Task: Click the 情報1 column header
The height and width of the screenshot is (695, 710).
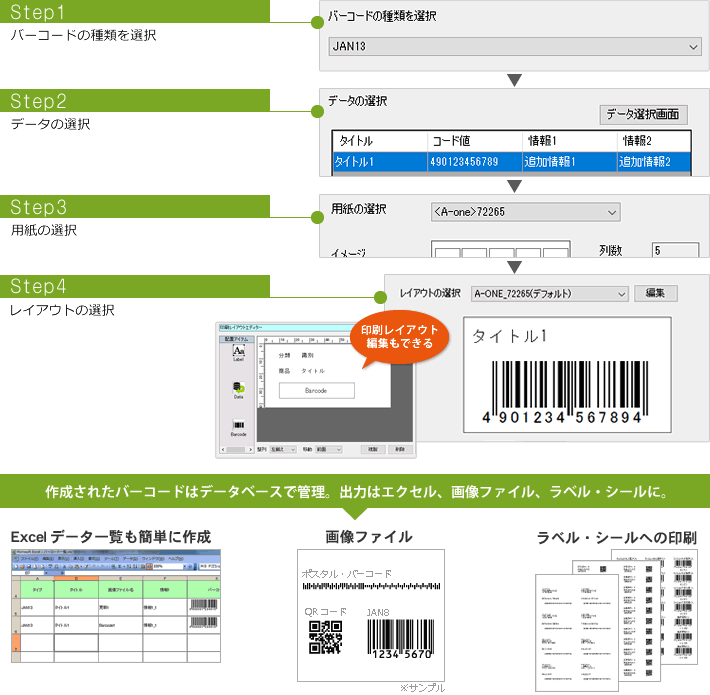Action: click(570, 141)
